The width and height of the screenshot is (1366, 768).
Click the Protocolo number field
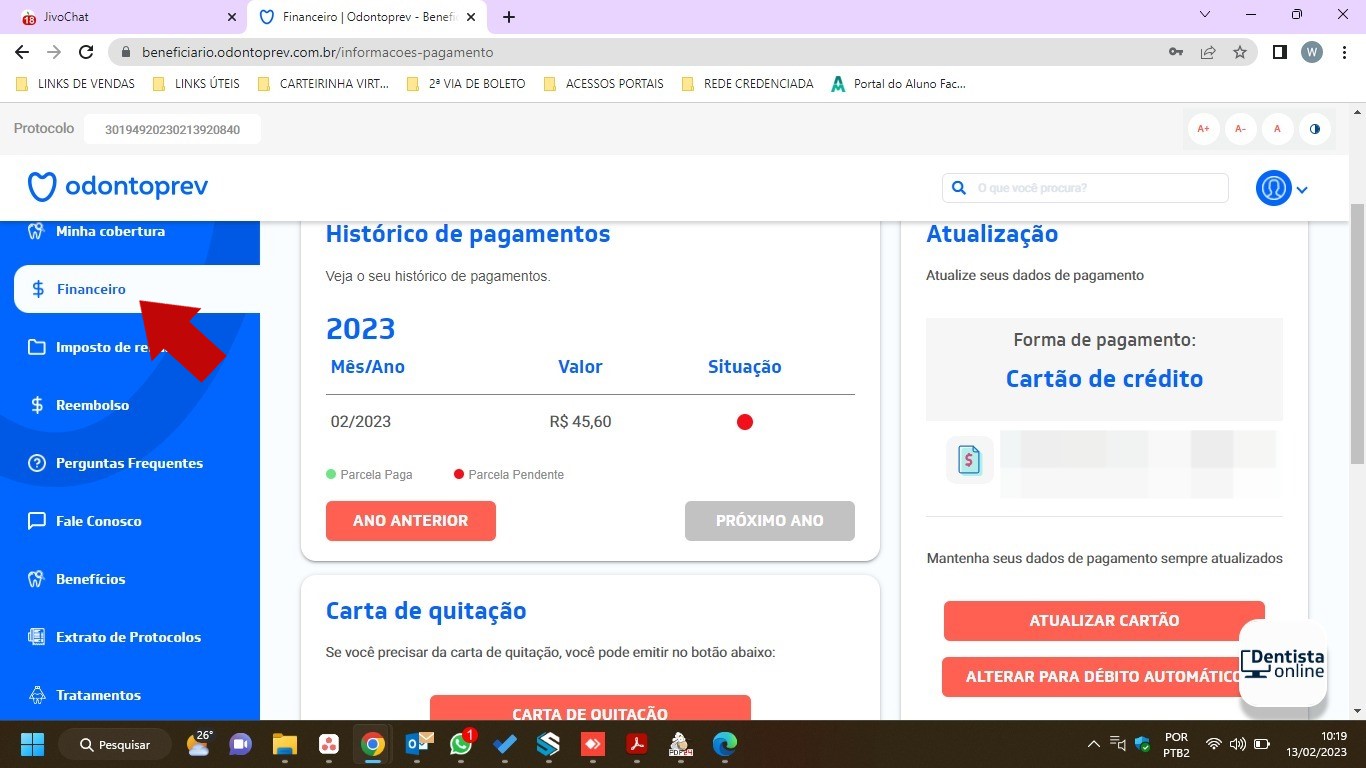(172, 129)
